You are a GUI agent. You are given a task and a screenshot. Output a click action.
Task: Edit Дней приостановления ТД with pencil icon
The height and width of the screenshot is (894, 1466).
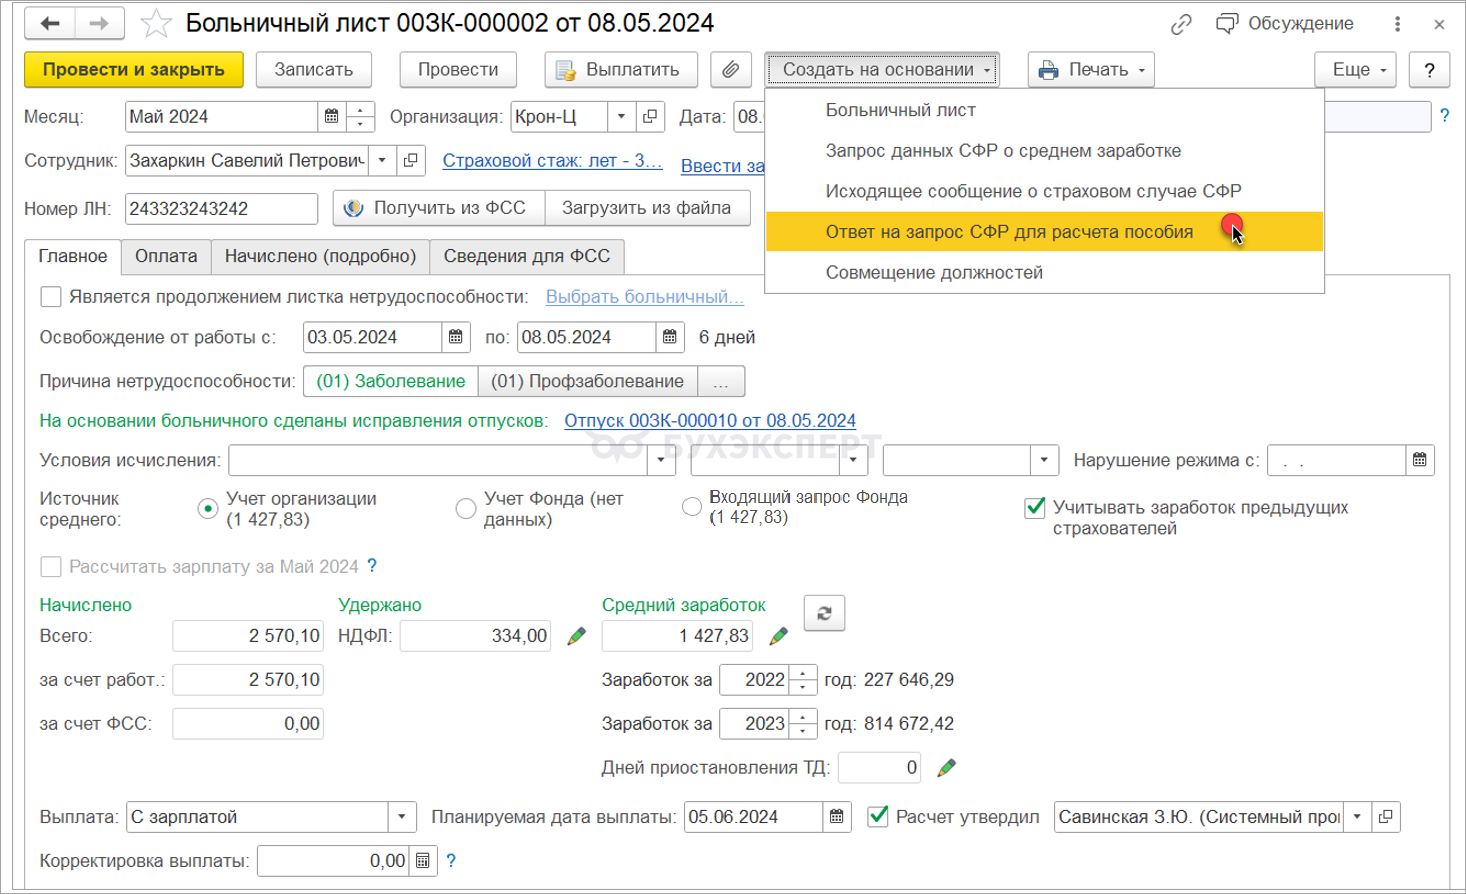(x=946, y=768)
